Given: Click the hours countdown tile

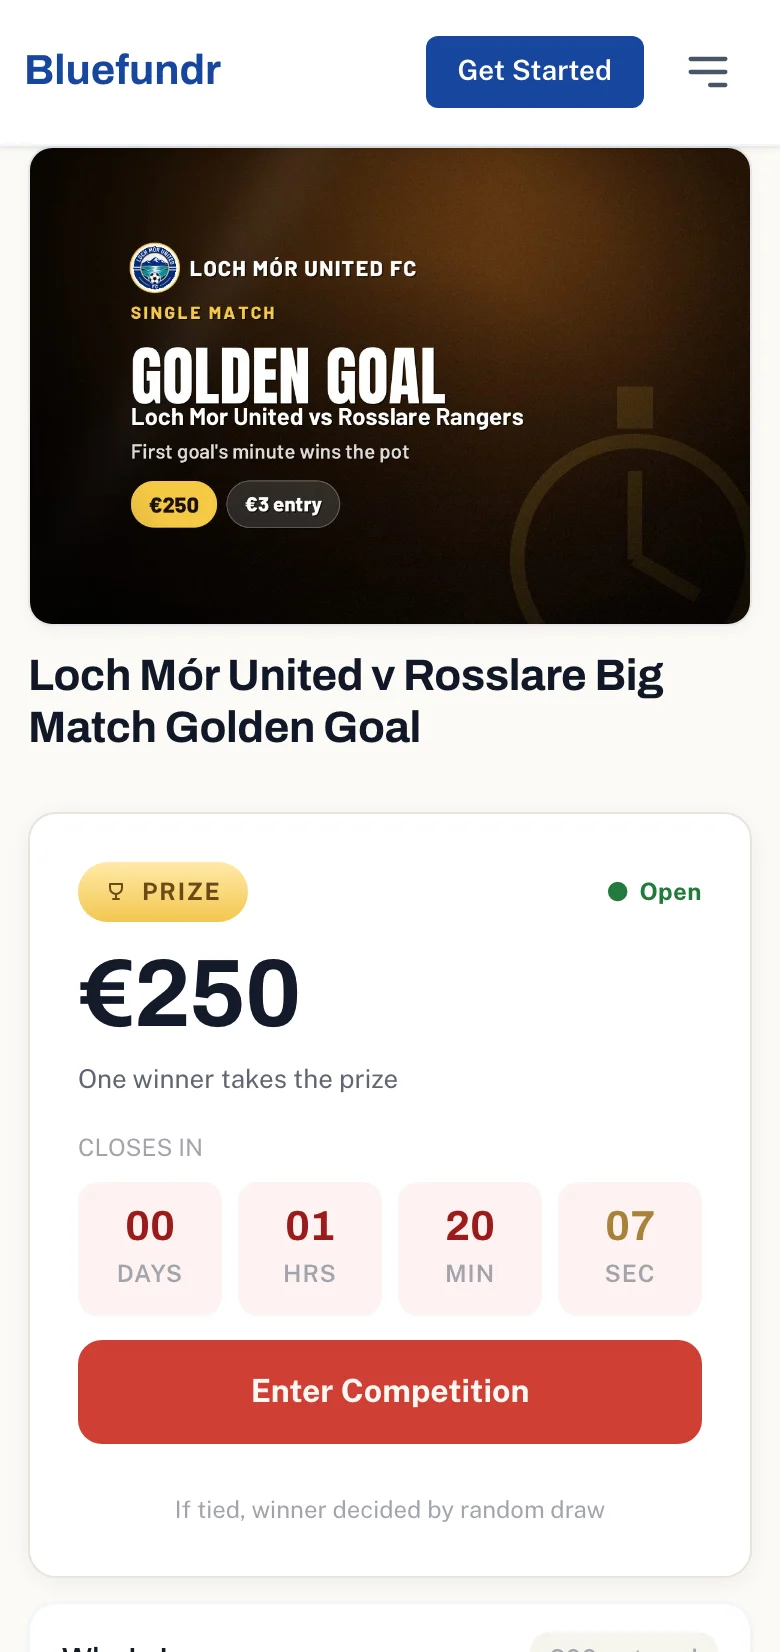Looking at the screenshot, I should click(x=310, y=1249).
